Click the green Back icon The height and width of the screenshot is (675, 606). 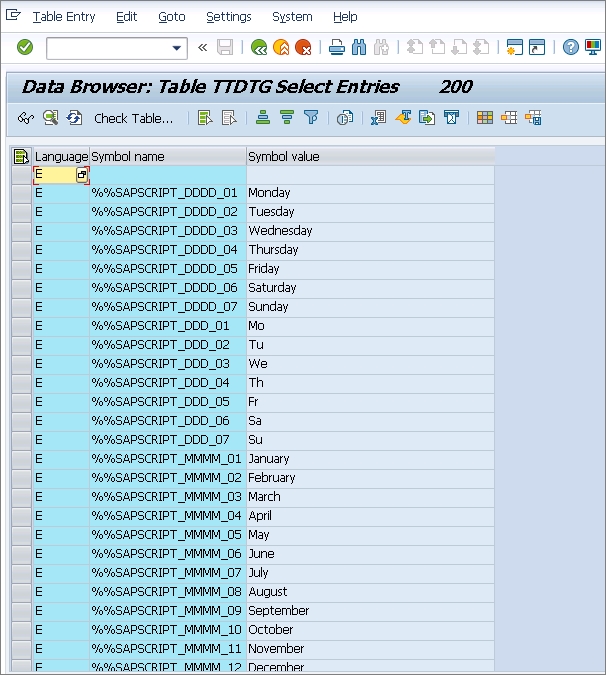click(x=259, y=47)
